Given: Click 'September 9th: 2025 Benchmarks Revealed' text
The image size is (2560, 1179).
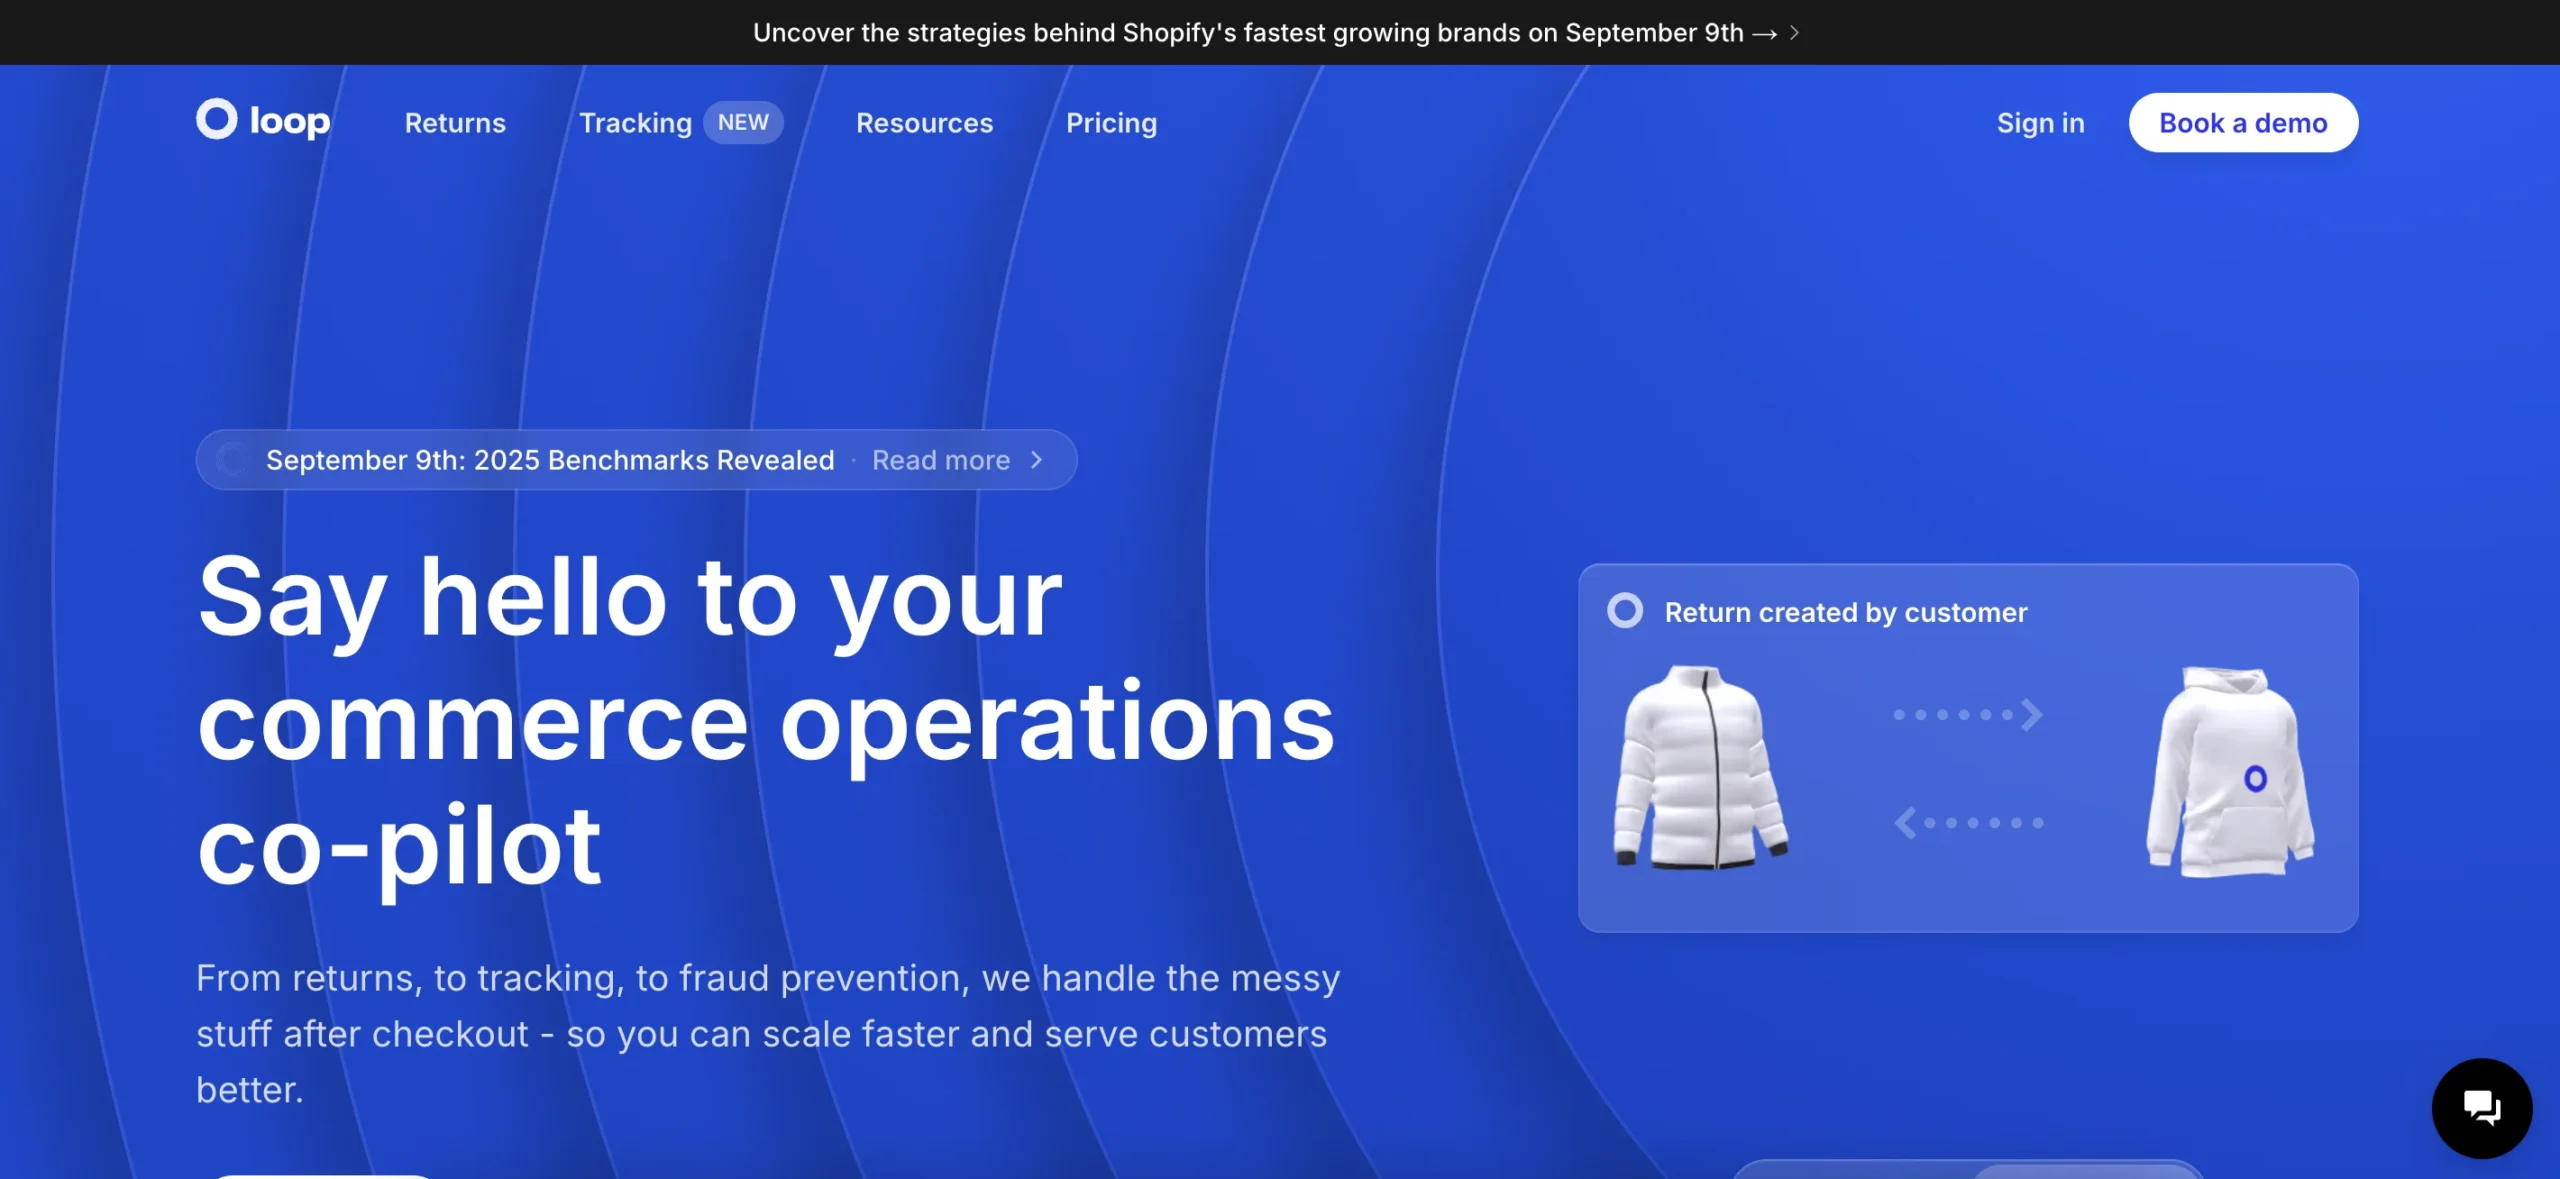Looking at the screenshot, I should 550,460.
